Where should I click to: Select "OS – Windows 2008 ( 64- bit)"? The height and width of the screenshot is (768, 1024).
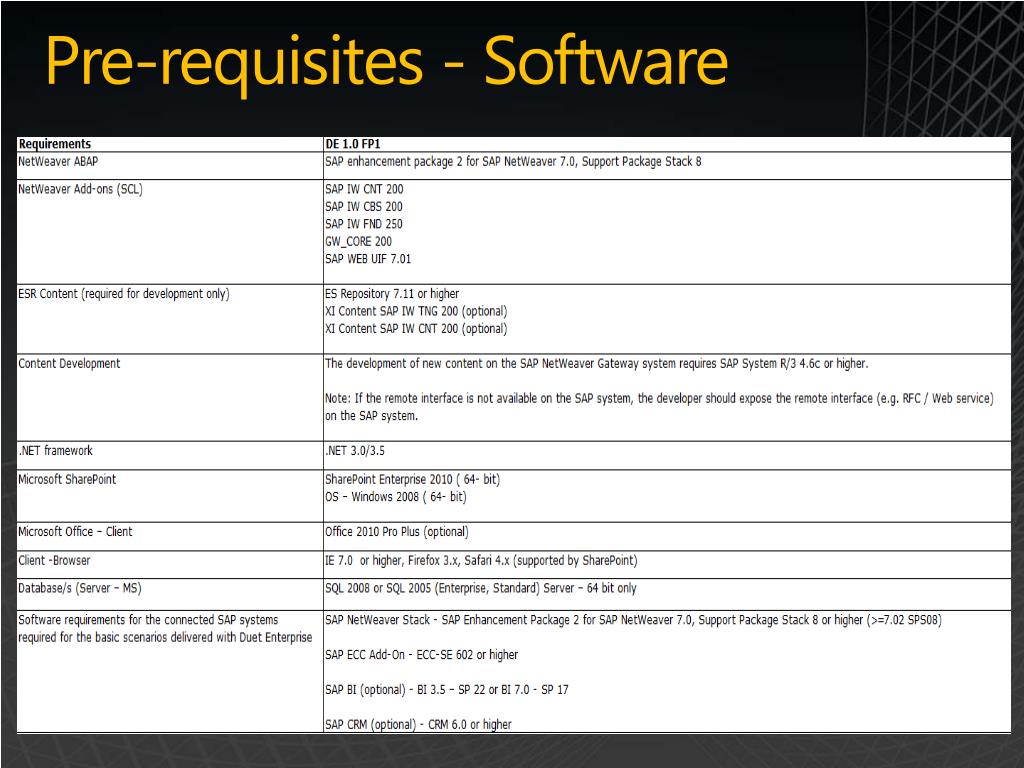(396, 497)
